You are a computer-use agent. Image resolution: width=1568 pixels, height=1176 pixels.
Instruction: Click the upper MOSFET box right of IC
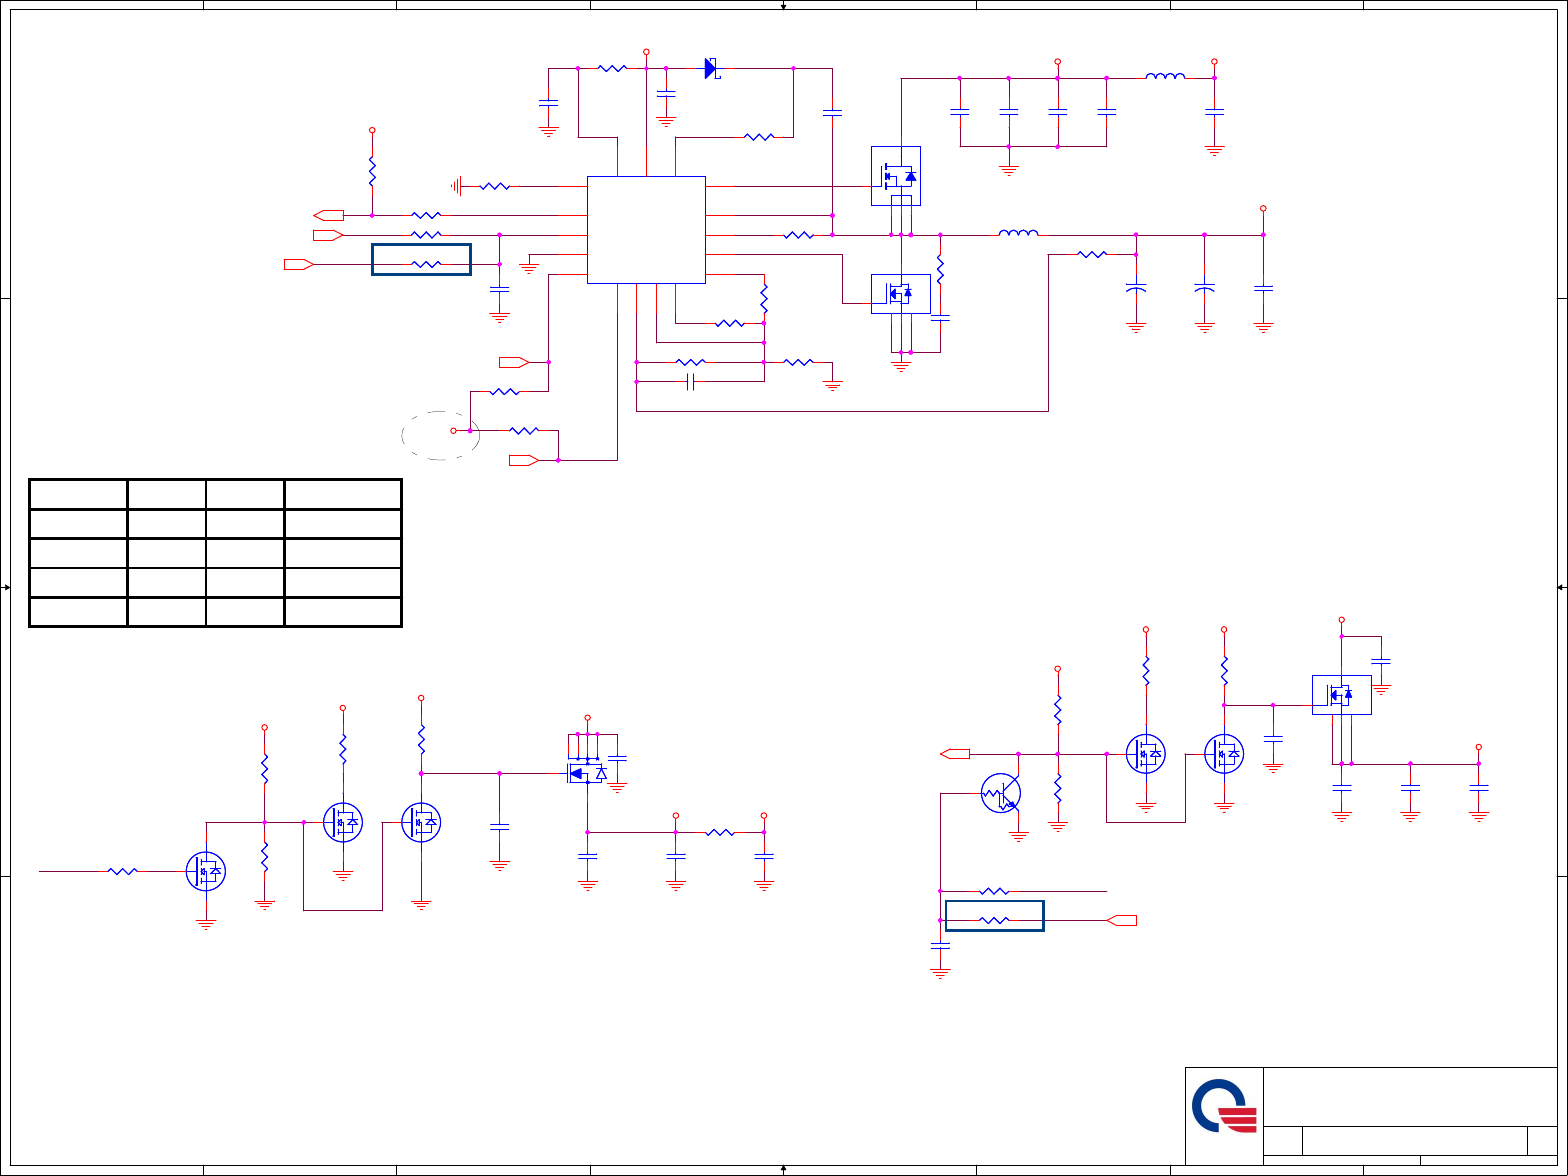point(896,176)
